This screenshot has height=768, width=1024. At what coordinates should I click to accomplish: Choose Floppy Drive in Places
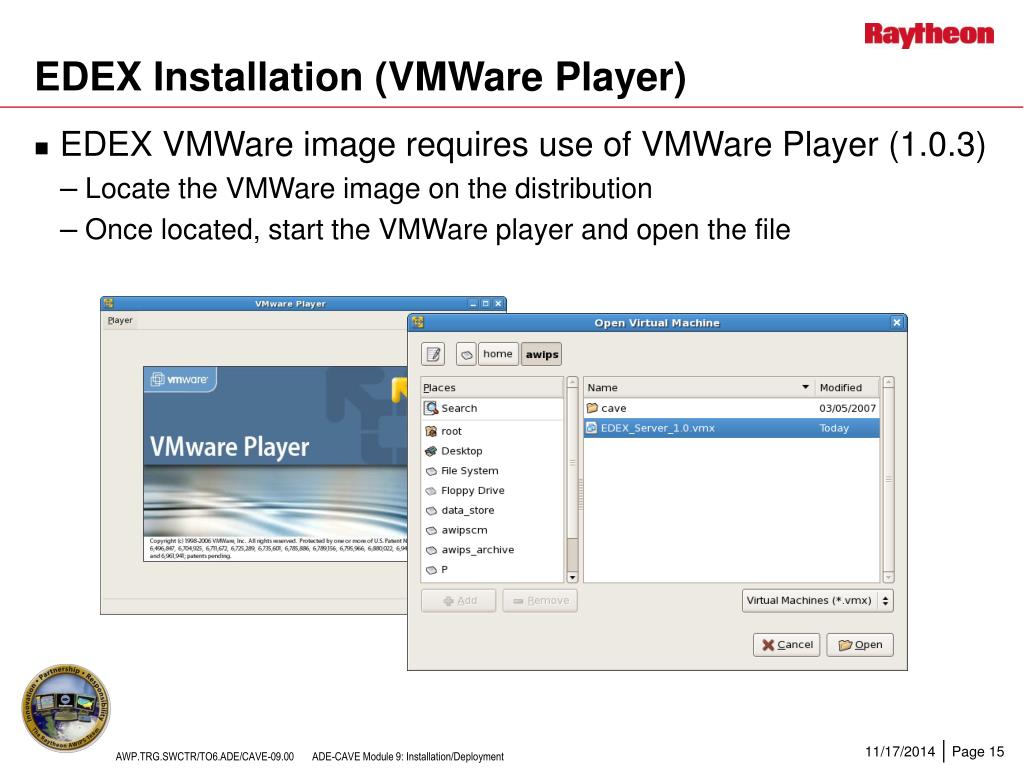tap(492, 490)
